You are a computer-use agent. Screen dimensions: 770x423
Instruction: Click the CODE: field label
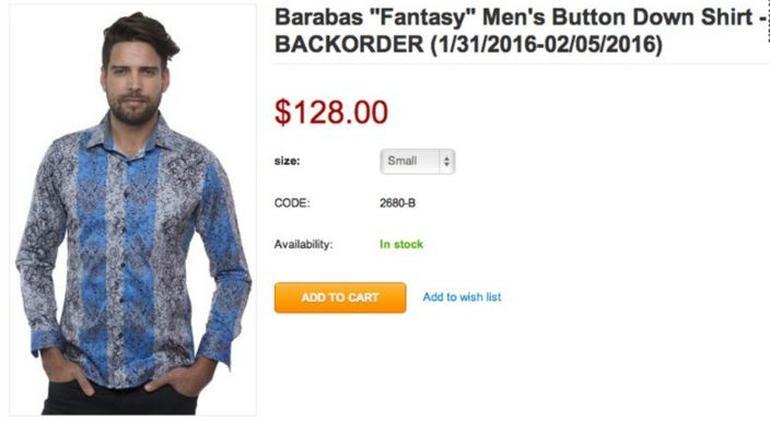[x=292, y=203]
